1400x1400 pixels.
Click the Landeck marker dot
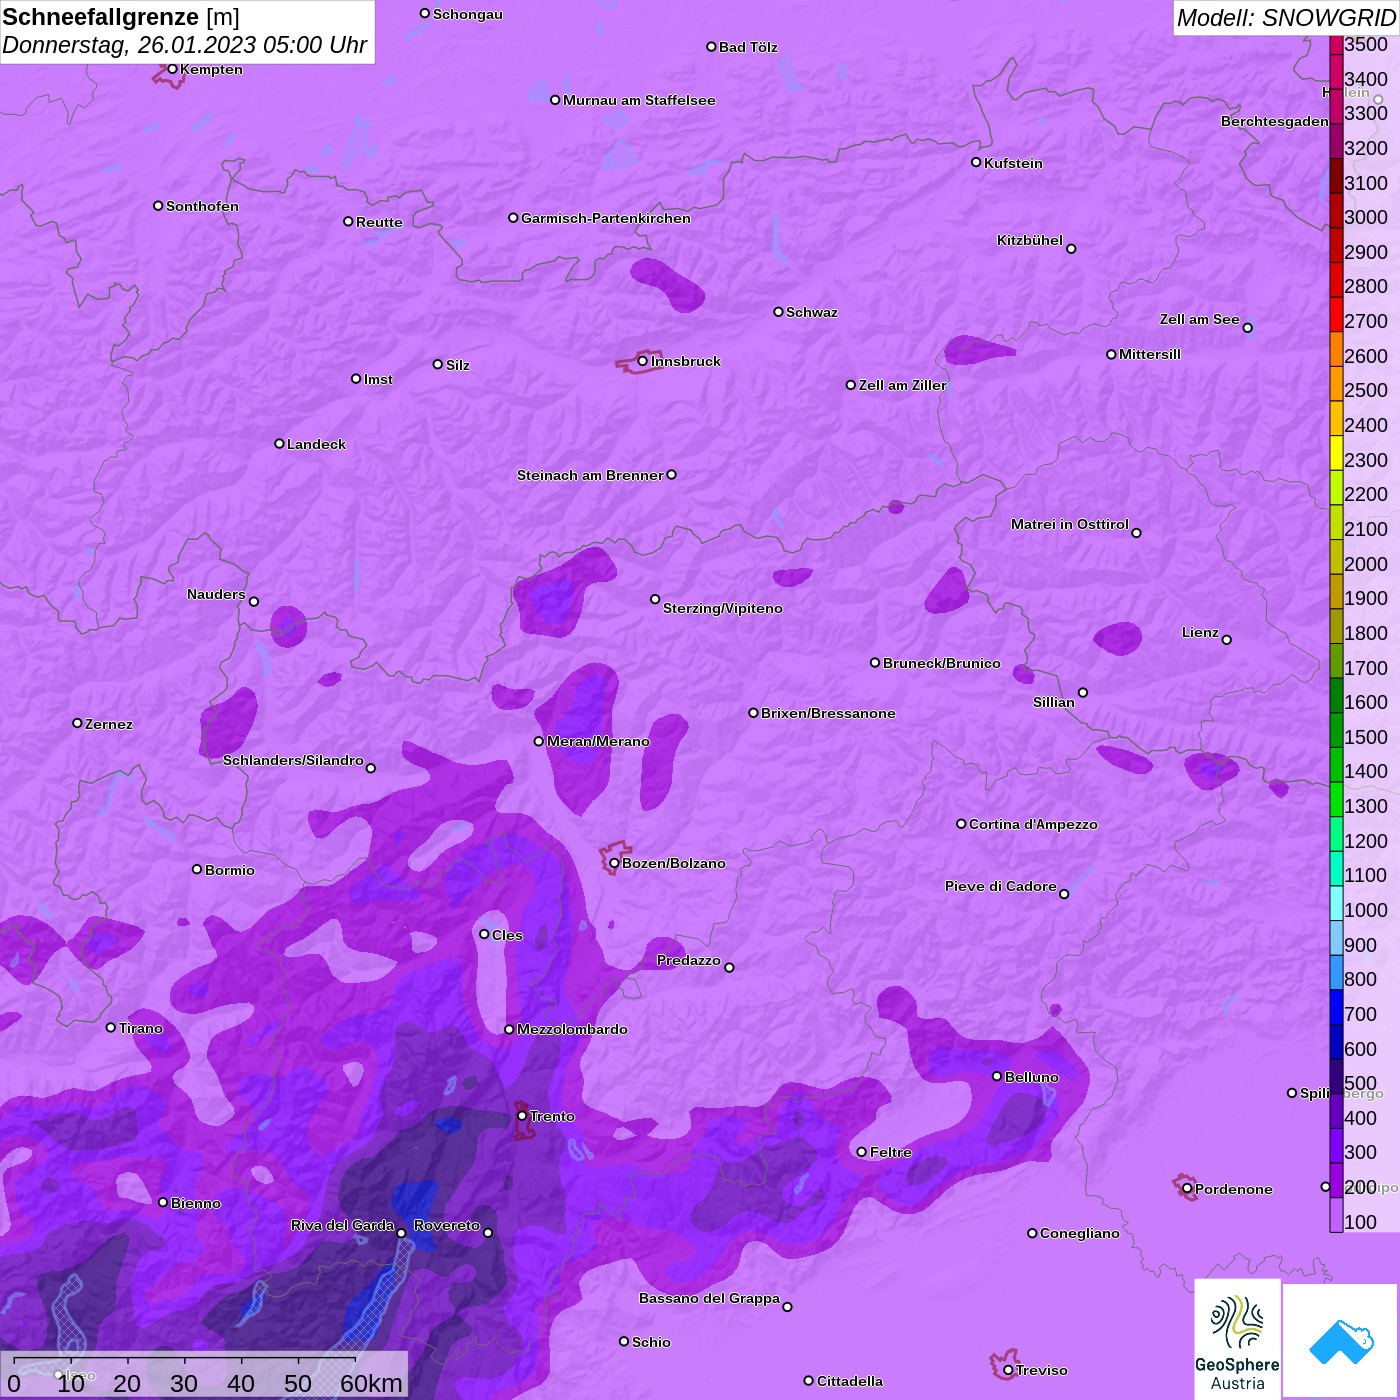coord(279,443)
